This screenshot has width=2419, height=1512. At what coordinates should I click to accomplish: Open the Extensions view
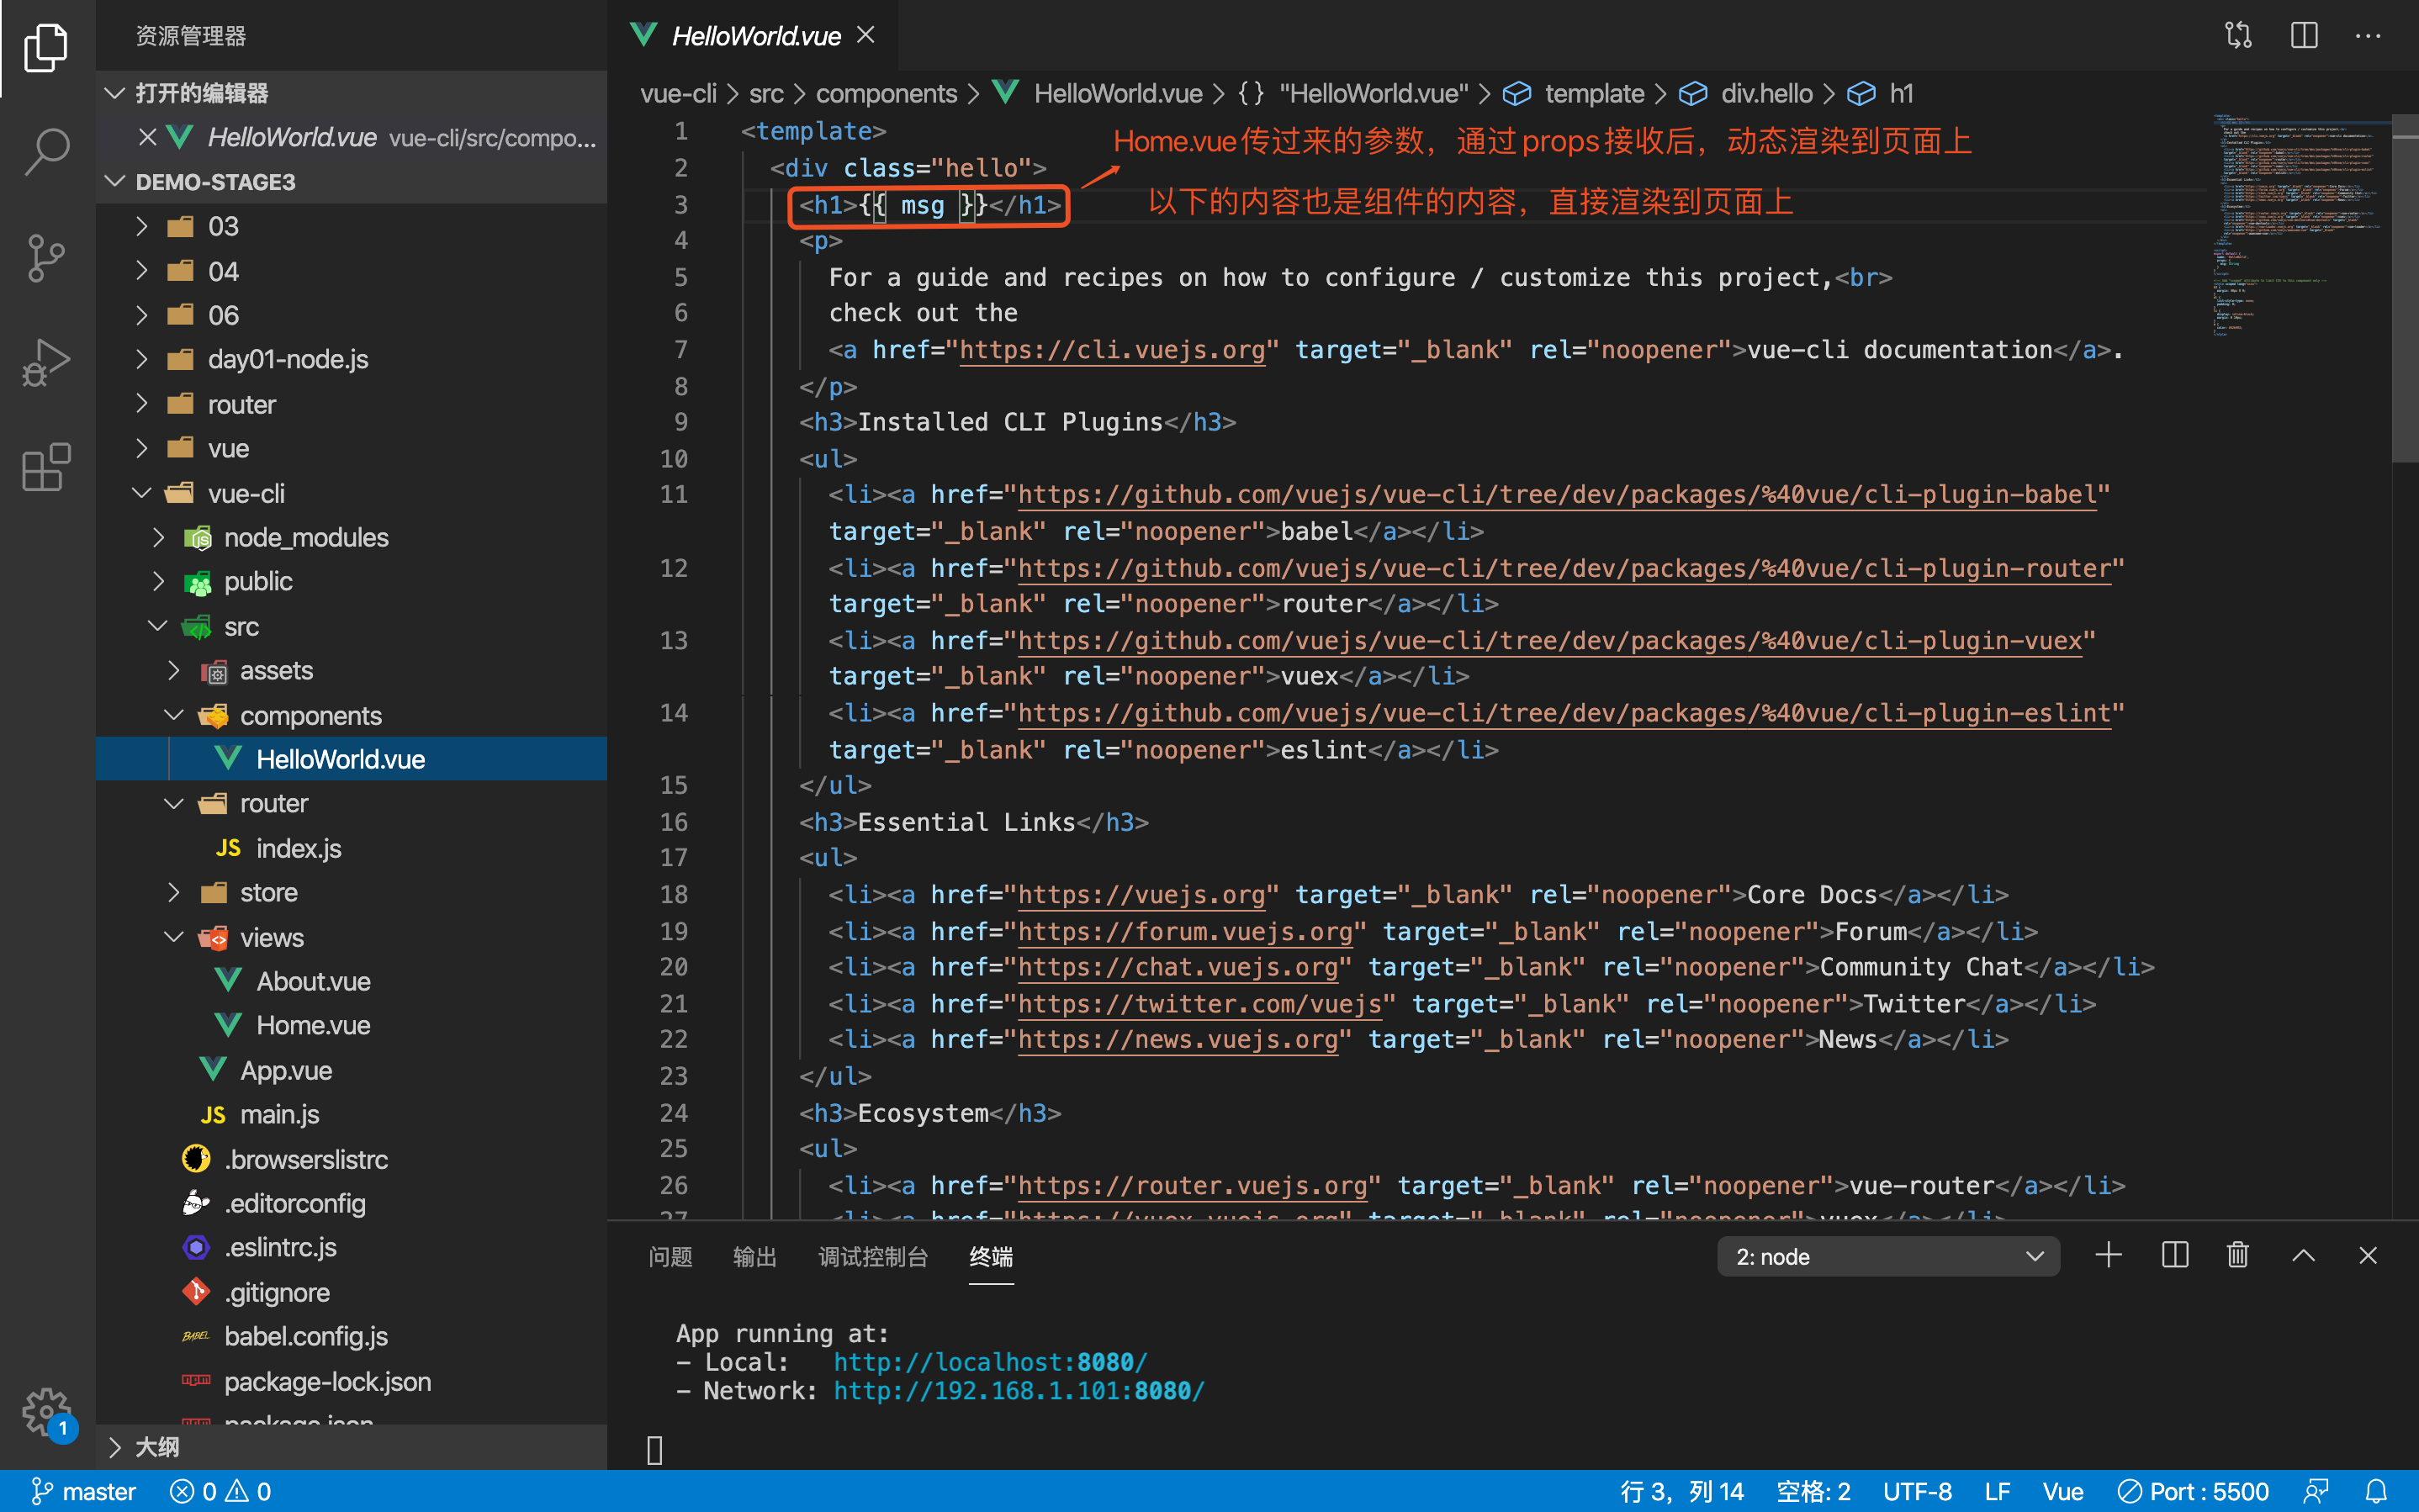point(46,467)
